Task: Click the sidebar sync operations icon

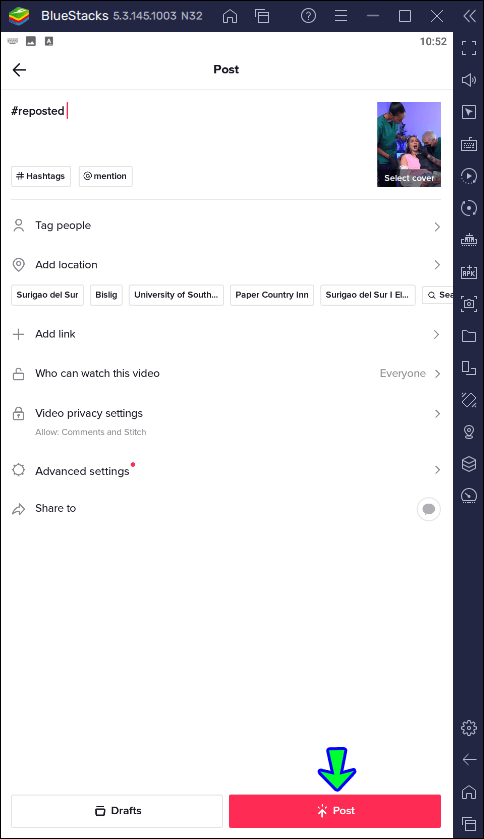Action: click(x=469, y=208)
